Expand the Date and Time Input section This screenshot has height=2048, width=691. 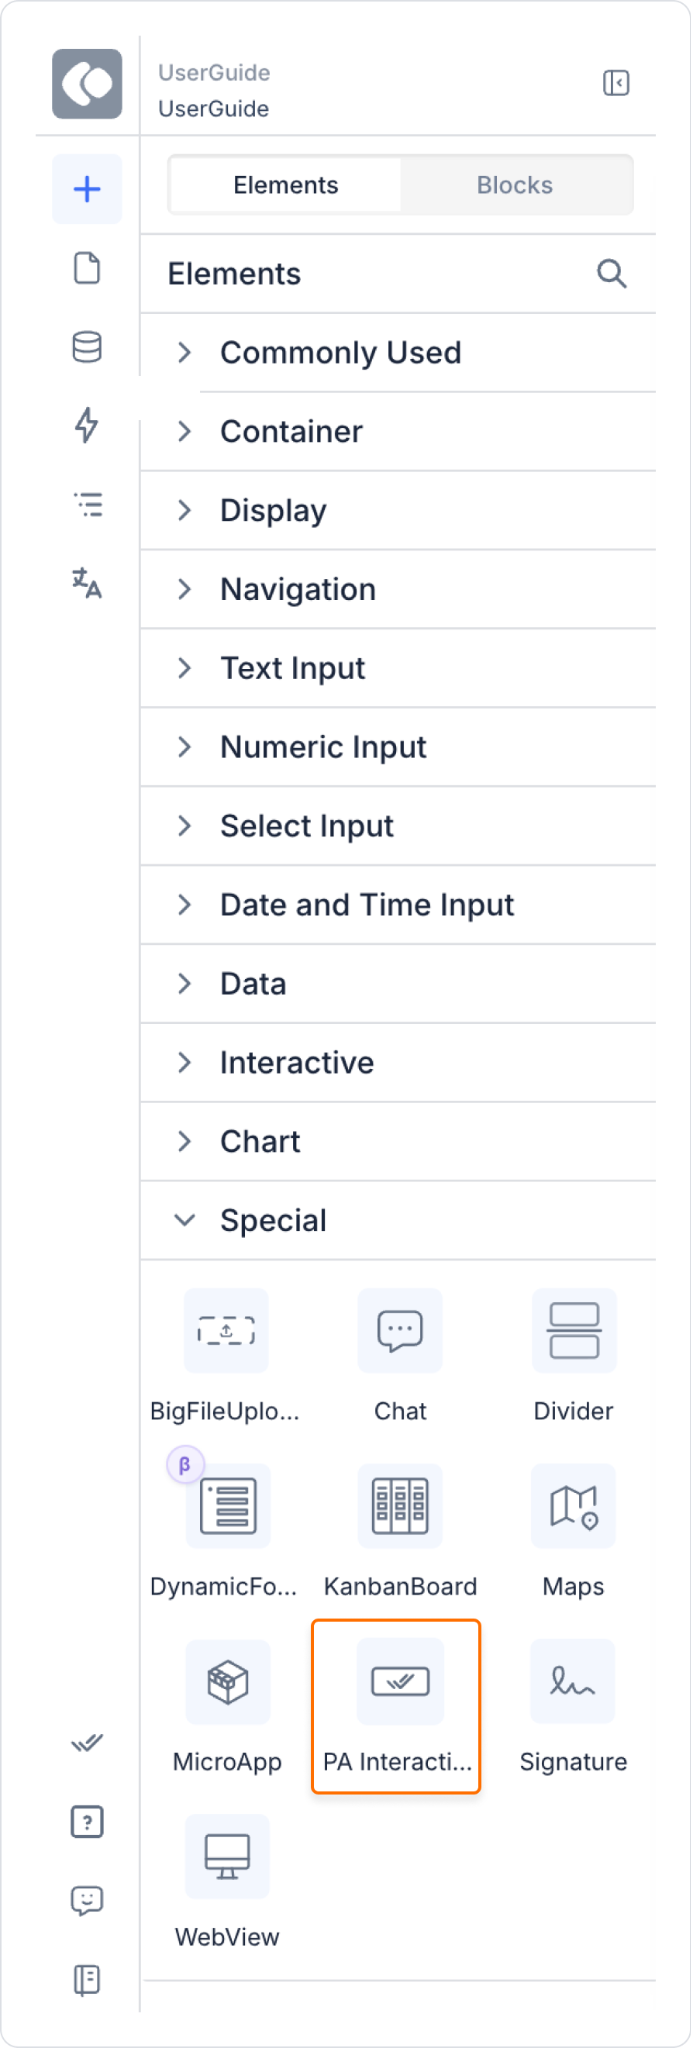398,905
